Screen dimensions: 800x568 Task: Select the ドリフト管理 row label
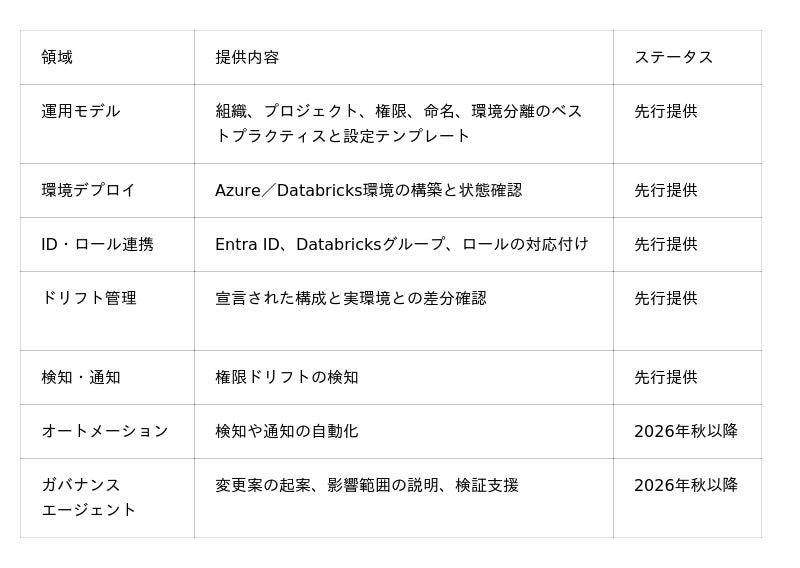(x=89, y=298)
